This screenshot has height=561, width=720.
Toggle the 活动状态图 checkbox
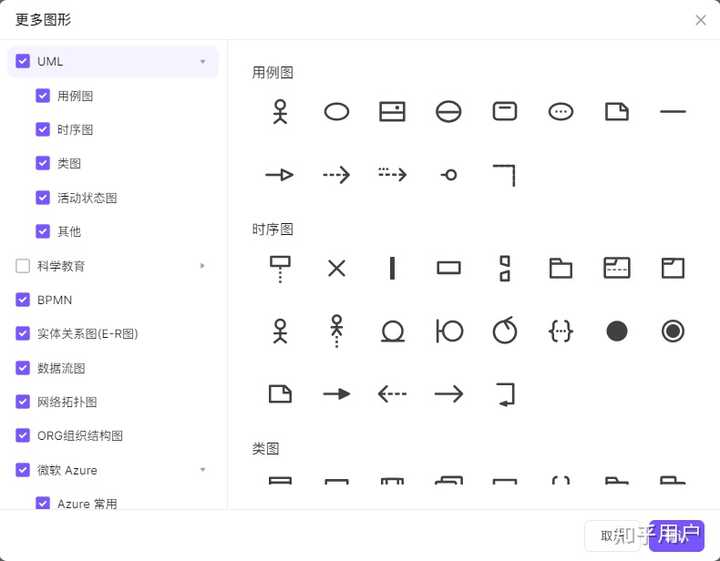pyautogui.click(x=43, y=197)
